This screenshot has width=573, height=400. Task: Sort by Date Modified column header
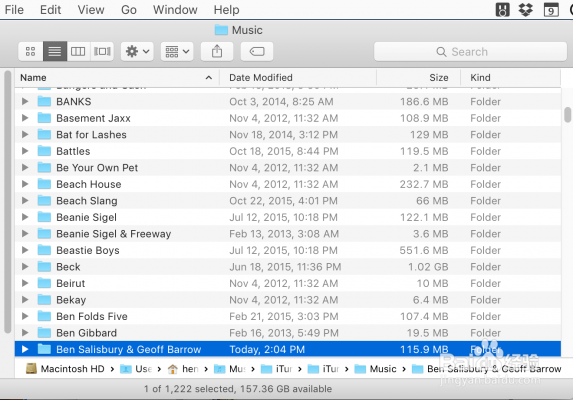click(x=297, y=77)
